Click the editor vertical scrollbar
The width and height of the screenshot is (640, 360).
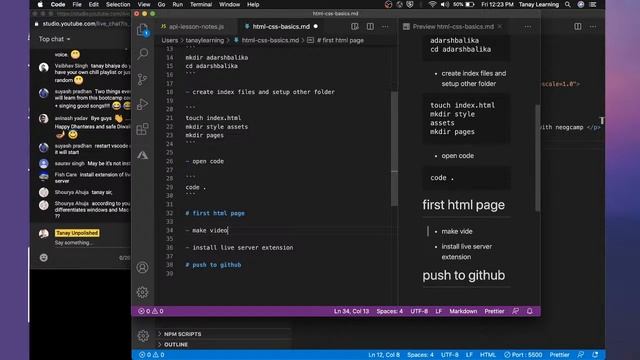point(394,149)
